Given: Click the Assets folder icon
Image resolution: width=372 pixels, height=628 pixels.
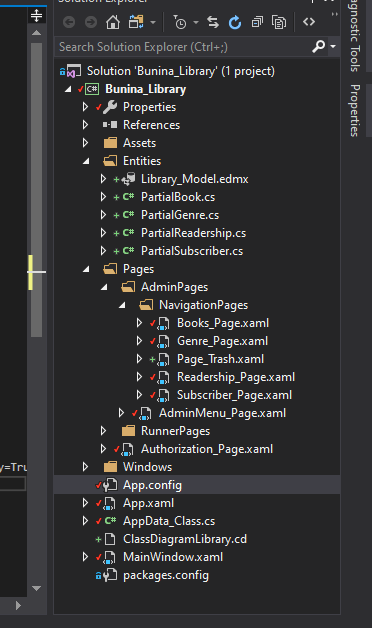Looking at the screenshot, I should pos(110,143).
